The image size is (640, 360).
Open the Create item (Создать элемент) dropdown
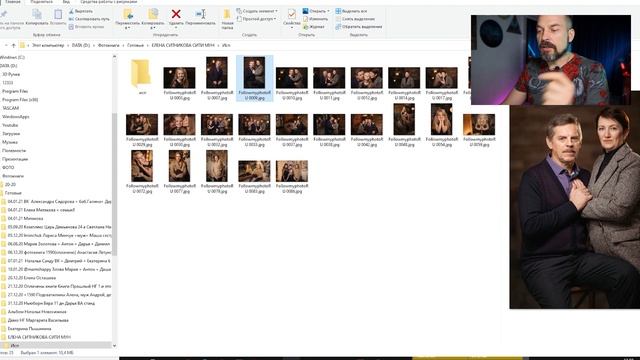point(257,11)
